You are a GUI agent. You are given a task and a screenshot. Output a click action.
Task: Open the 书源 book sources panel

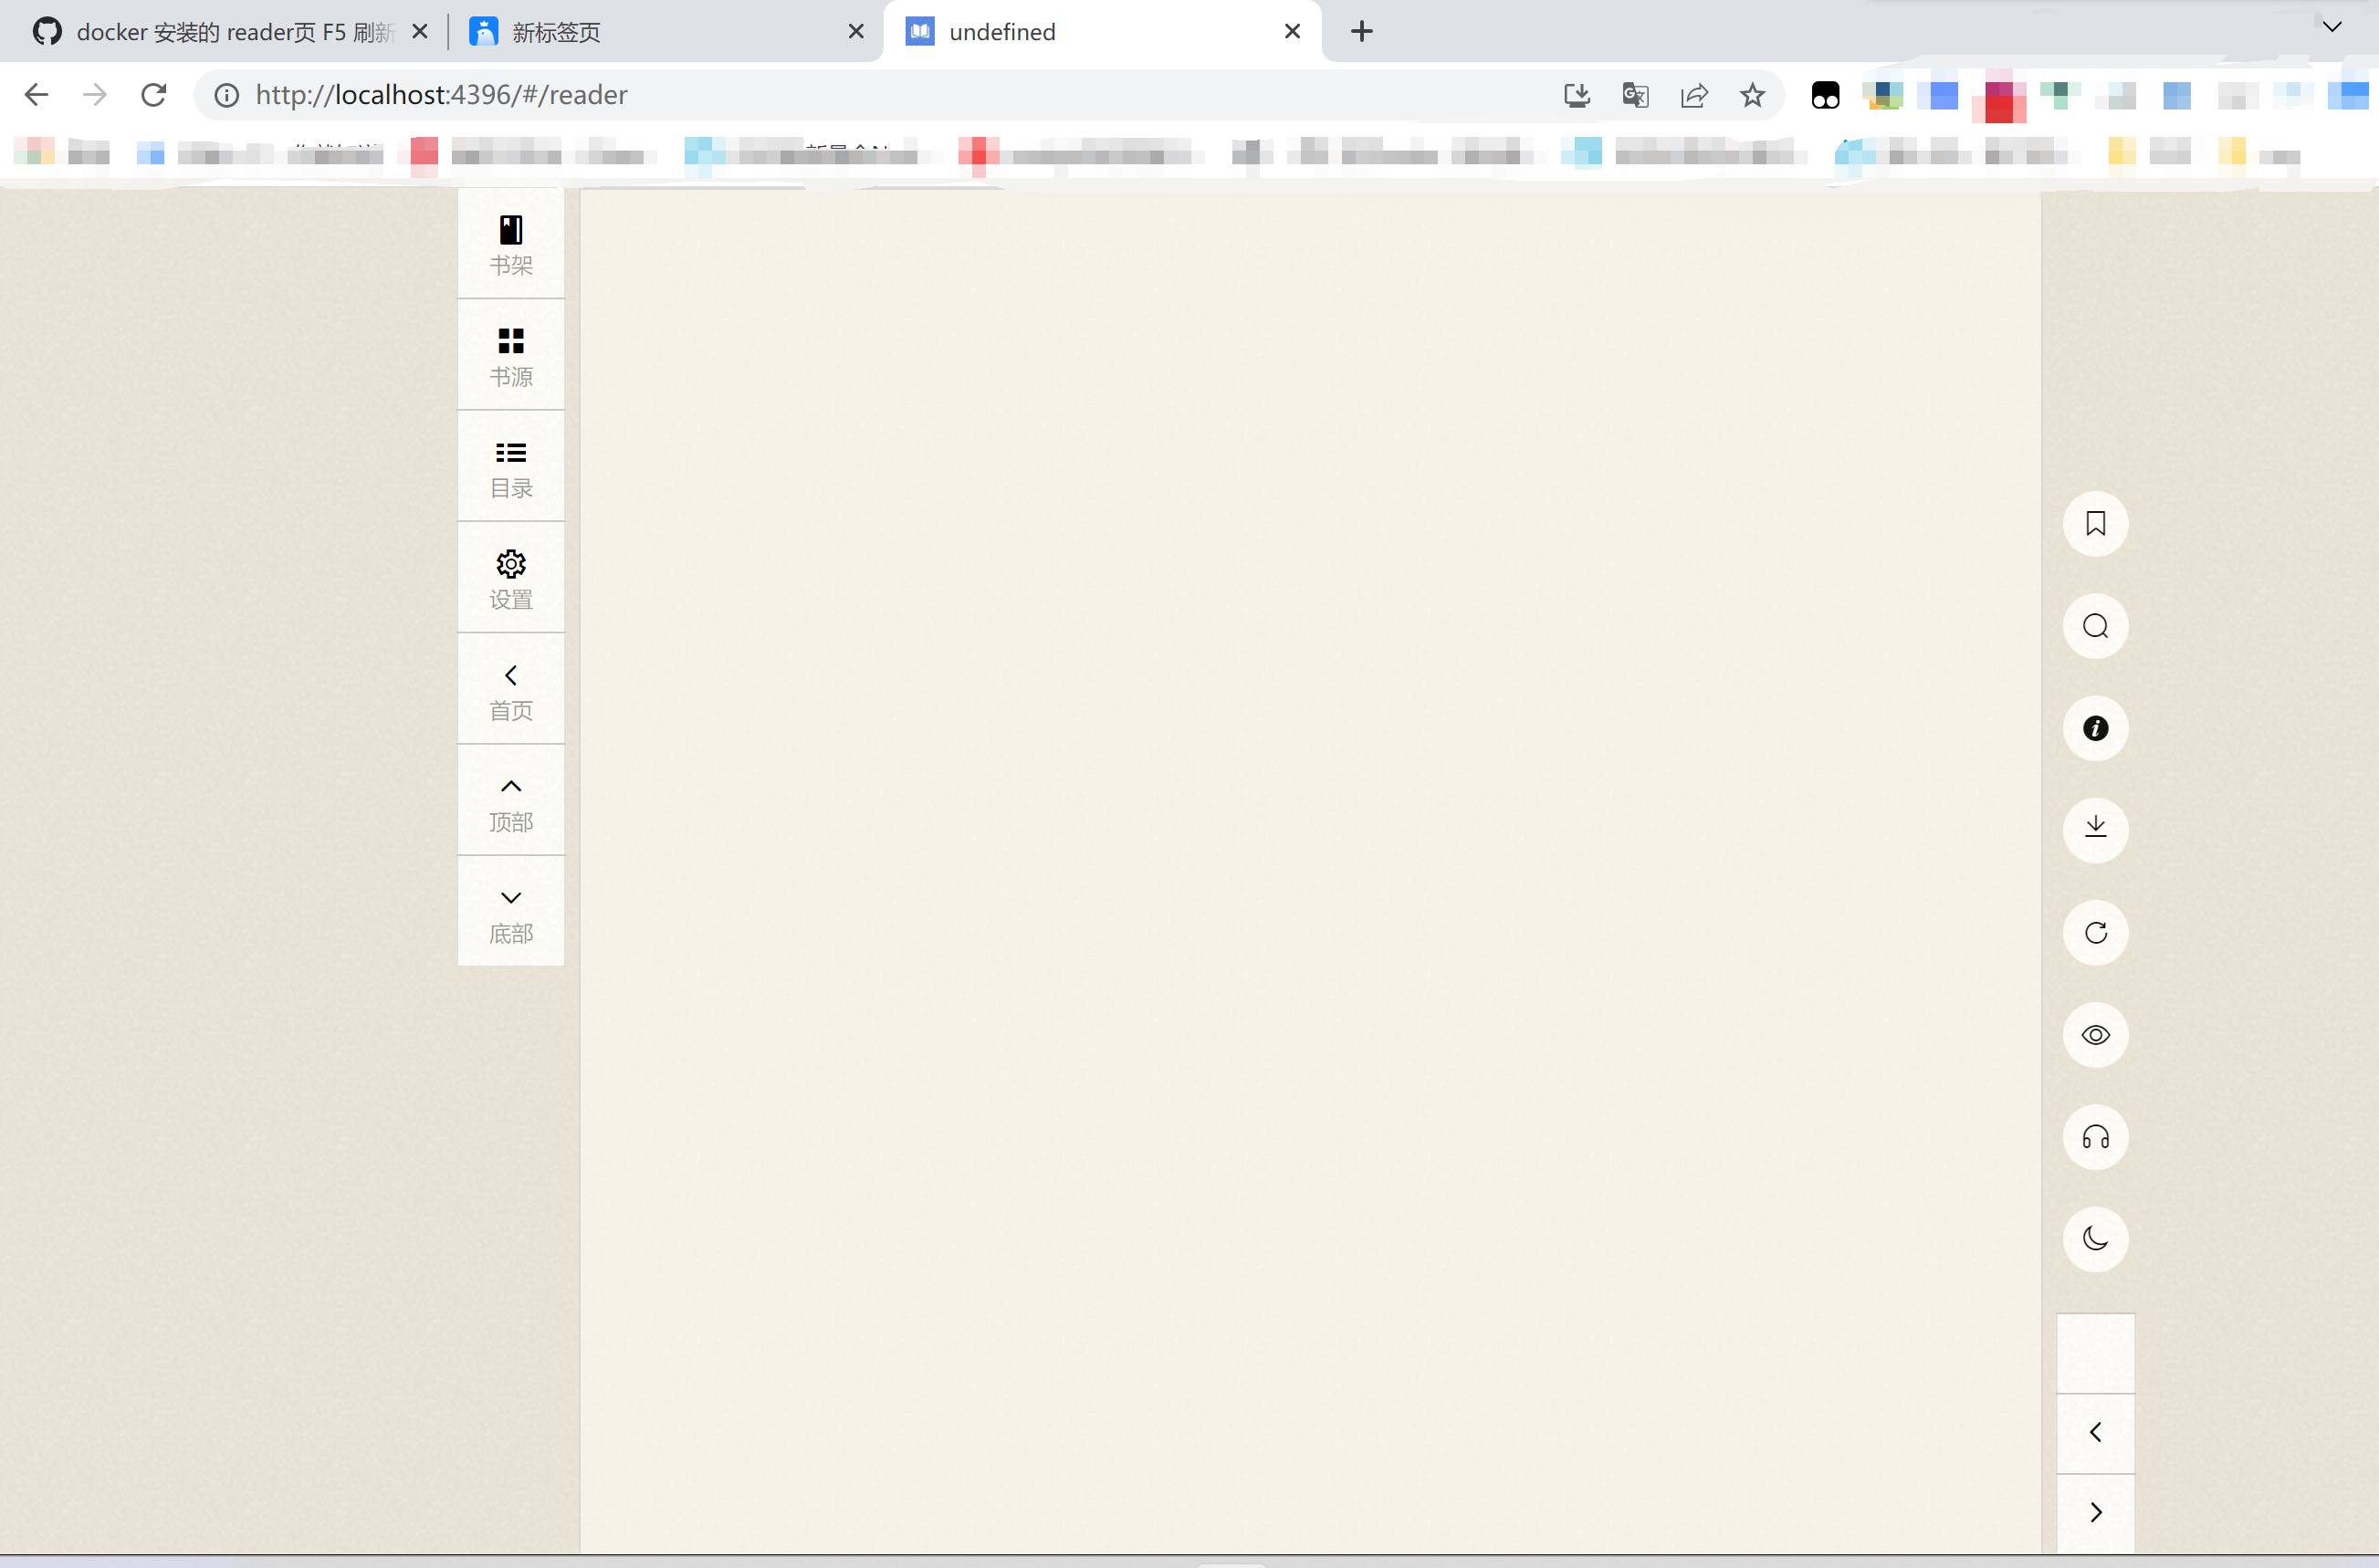pos(511,354)
